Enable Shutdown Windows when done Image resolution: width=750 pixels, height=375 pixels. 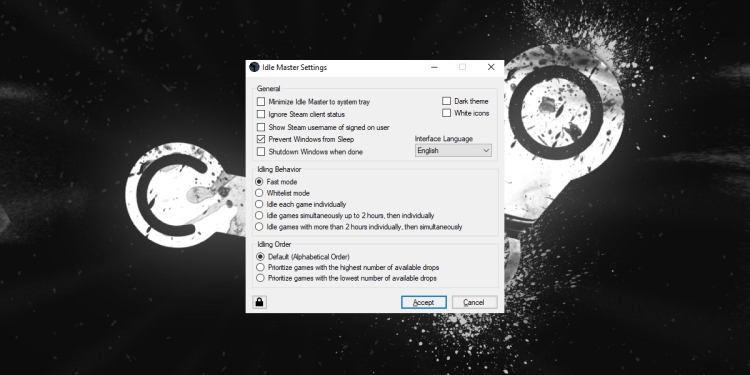point(261,152)
